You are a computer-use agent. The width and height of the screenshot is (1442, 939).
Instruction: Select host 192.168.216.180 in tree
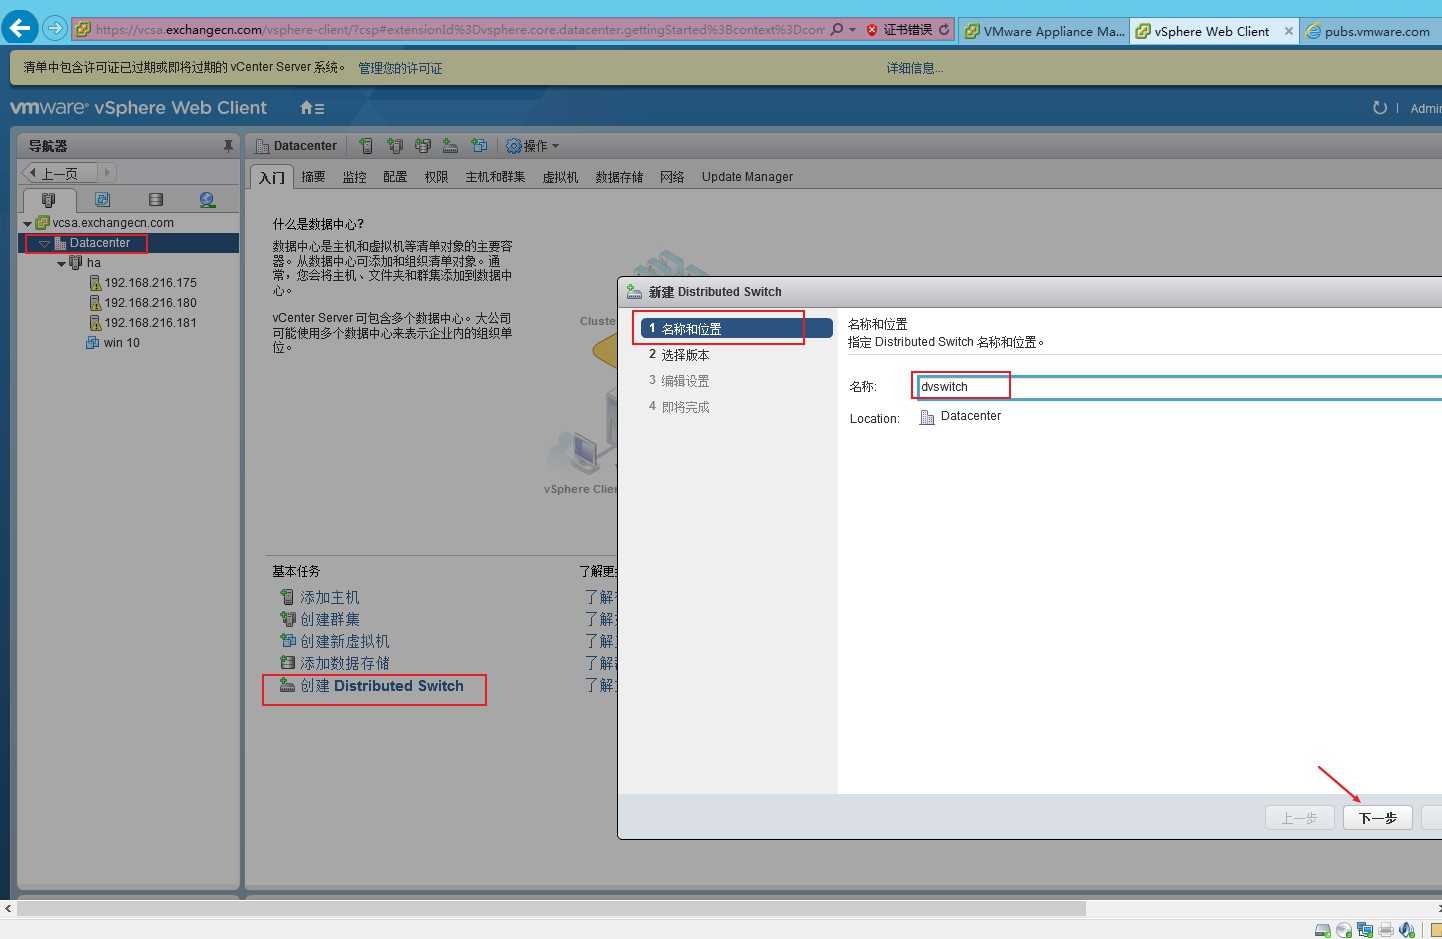(150, 303)
